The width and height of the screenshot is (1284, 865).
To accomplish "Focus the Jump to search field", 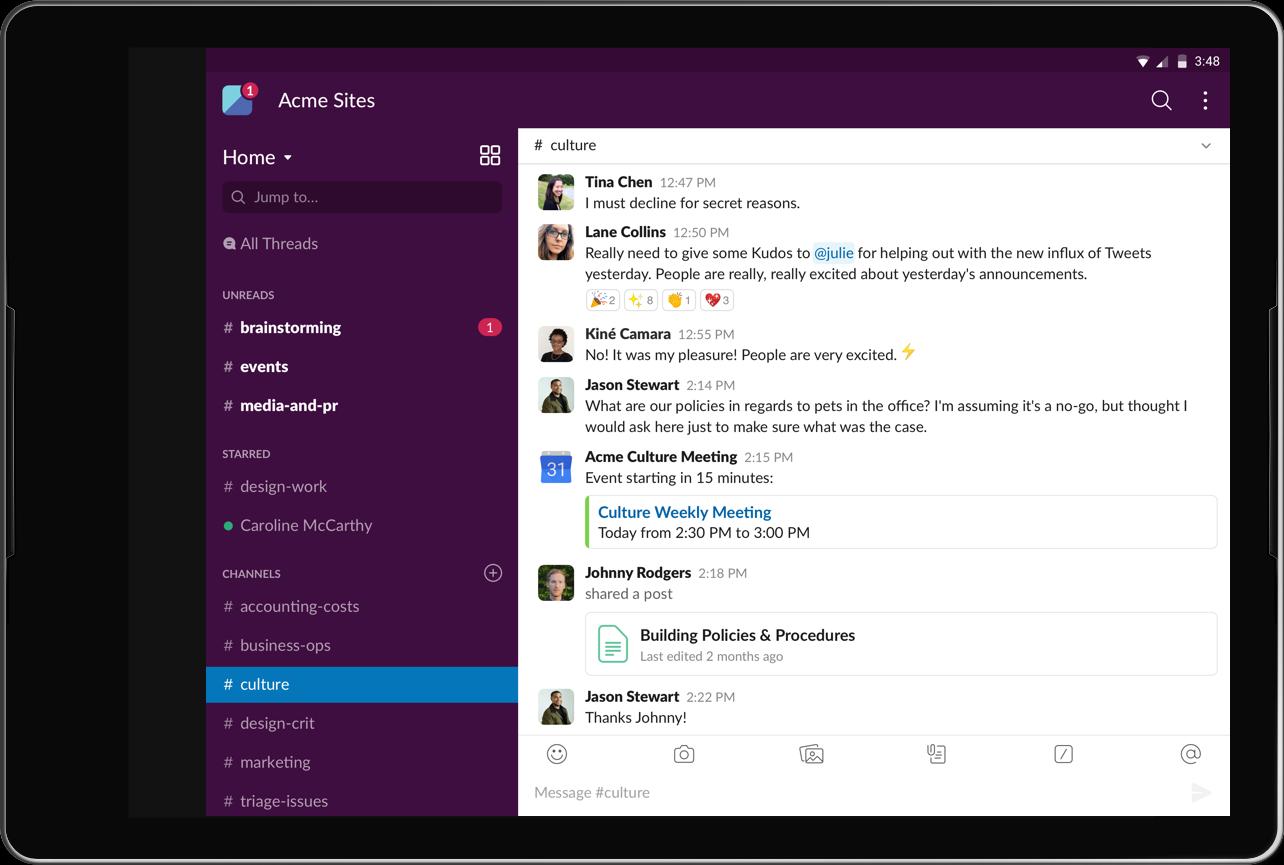I will (x=362, y=197).
